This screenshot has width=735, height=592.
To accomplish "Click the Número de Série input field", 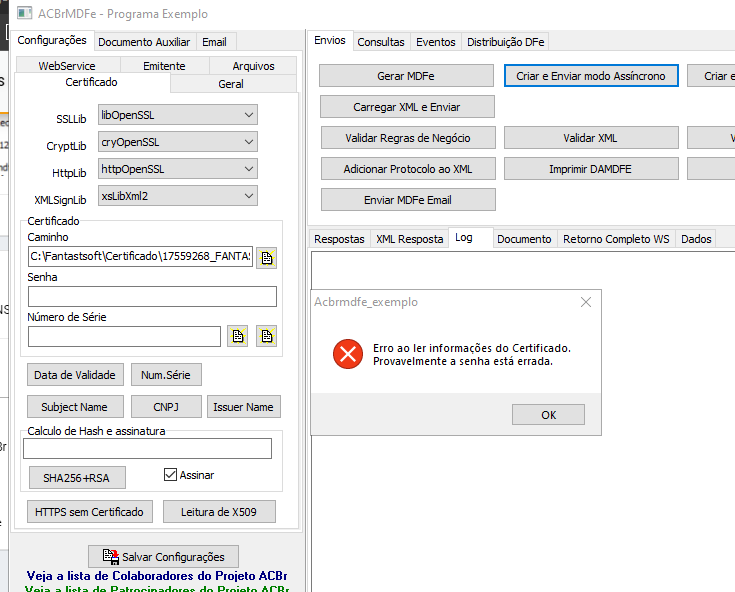I will click(124, 337).
